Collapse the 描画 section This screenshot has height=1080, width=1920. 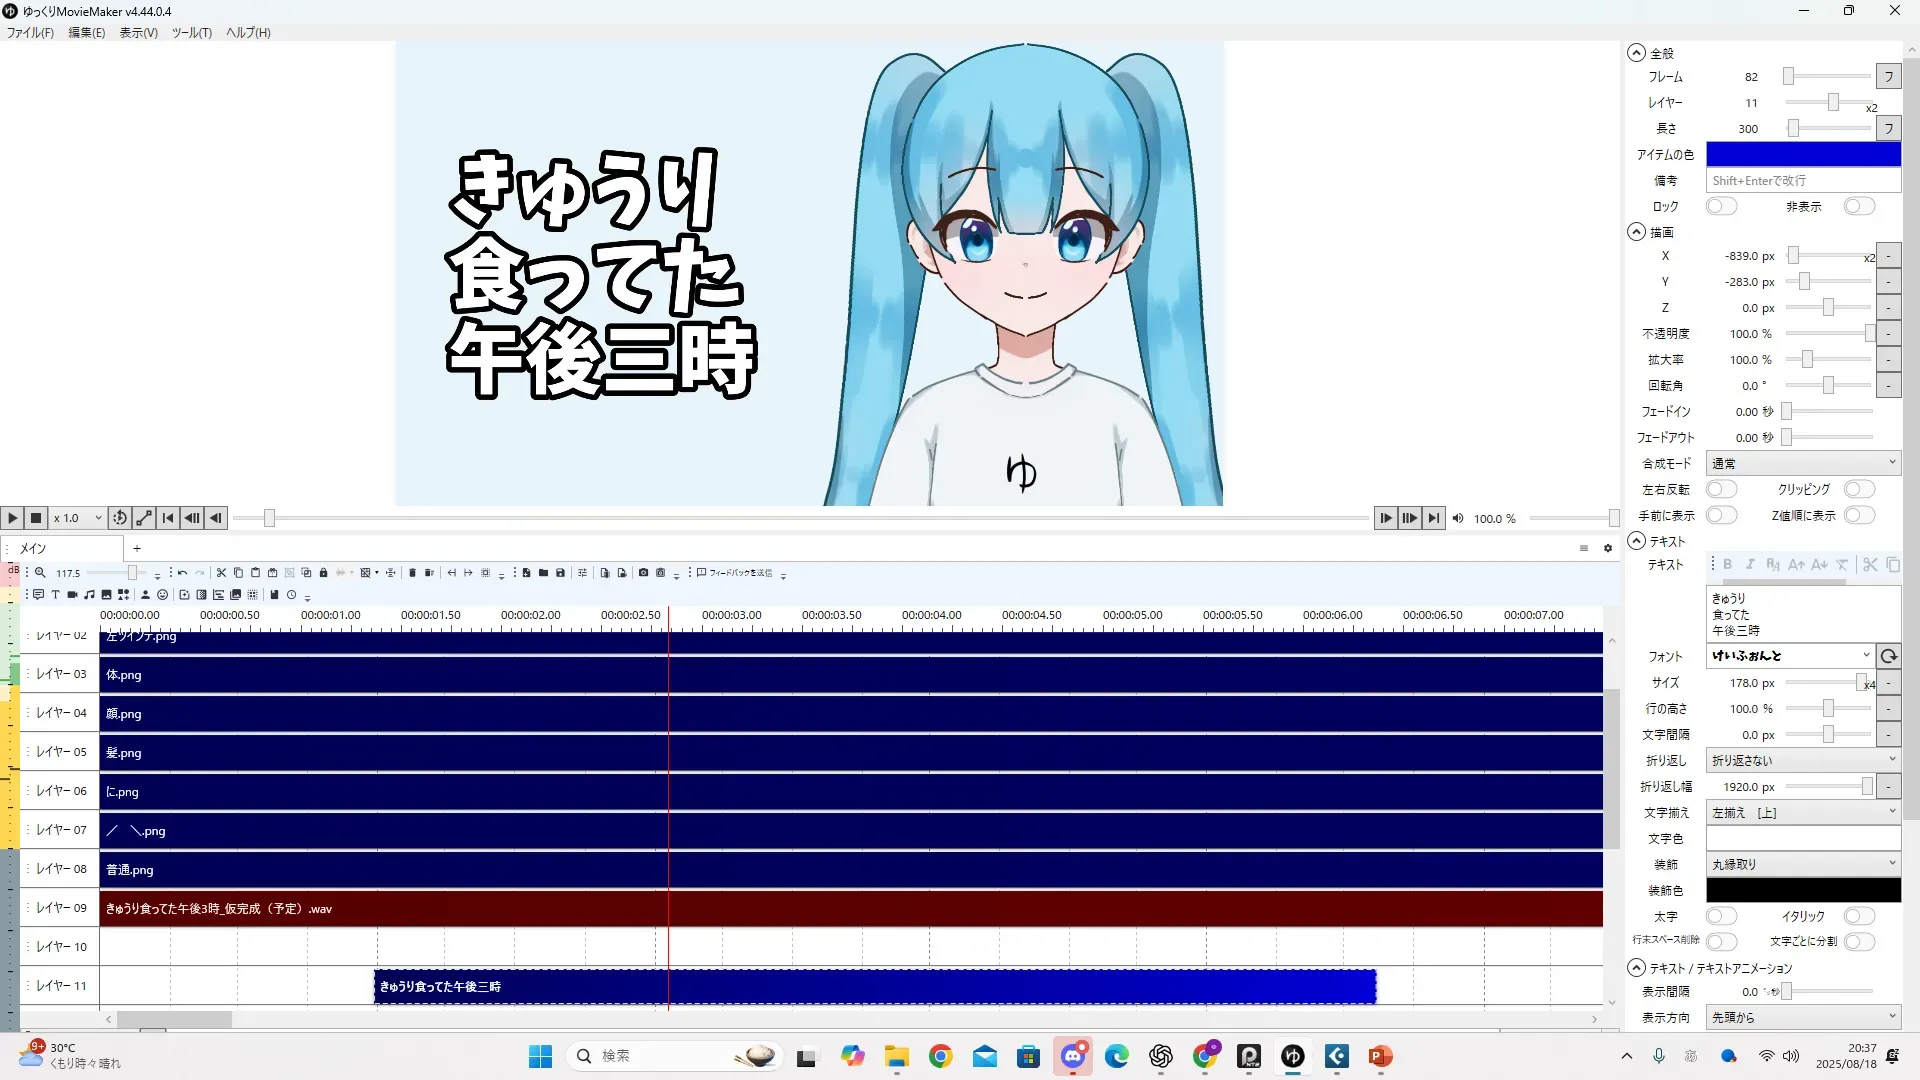pos(1636,232)
